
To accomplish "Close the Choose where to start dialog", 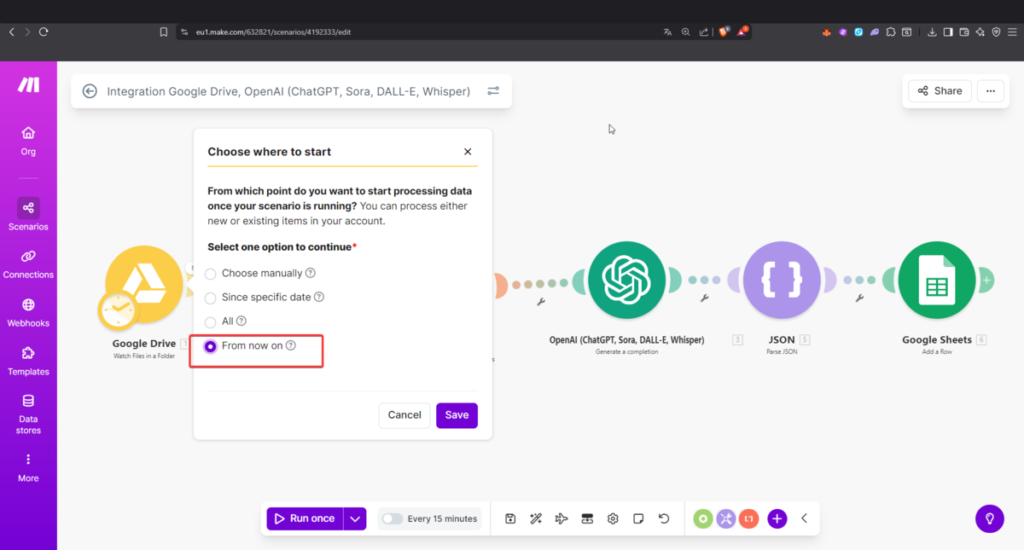I will [468, 152].
